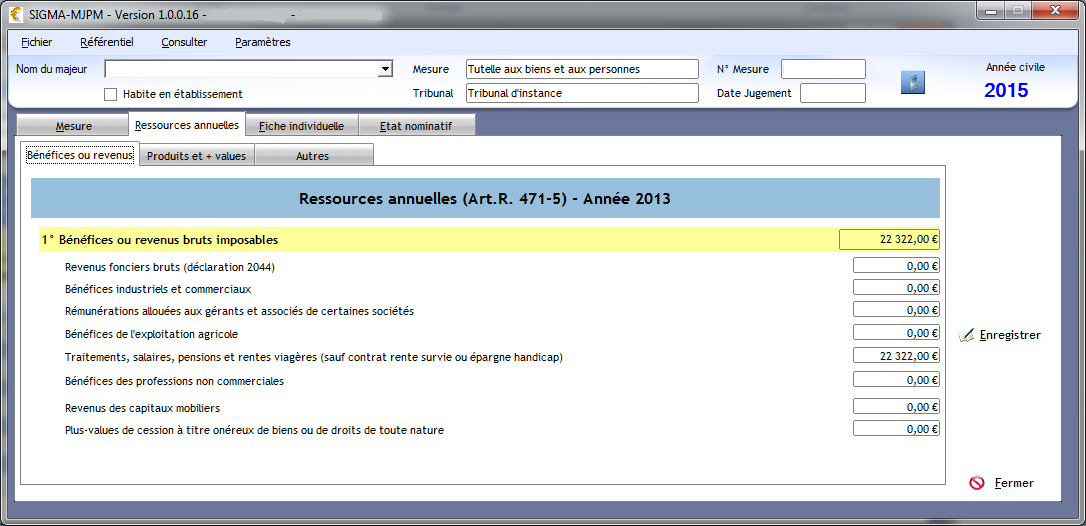
Task: Open the Autres sub-tab
Action: pos(312,156)
